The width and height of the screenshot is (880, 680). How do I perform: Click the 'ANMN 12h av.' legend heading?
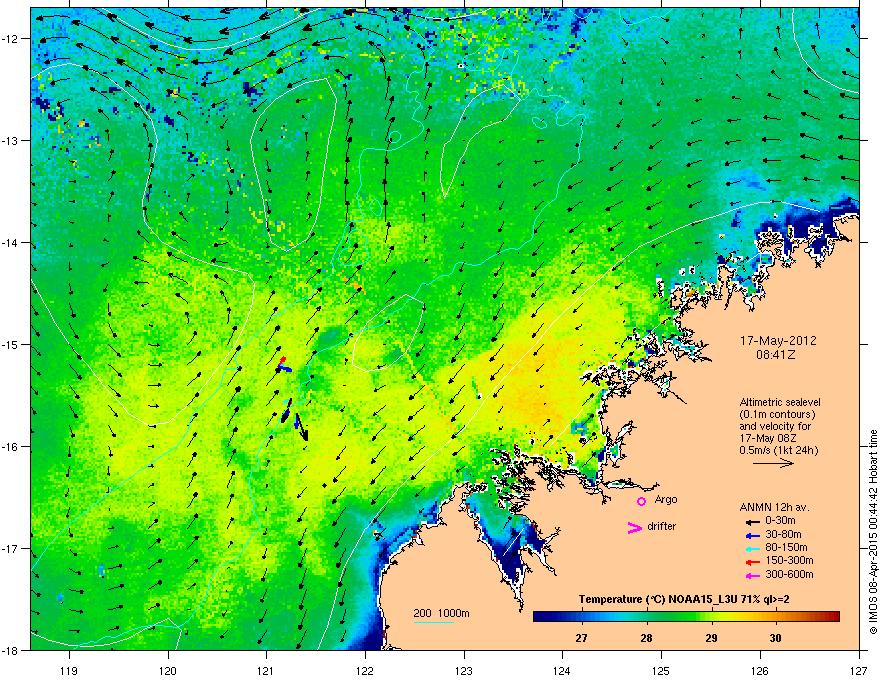point(774,508)
